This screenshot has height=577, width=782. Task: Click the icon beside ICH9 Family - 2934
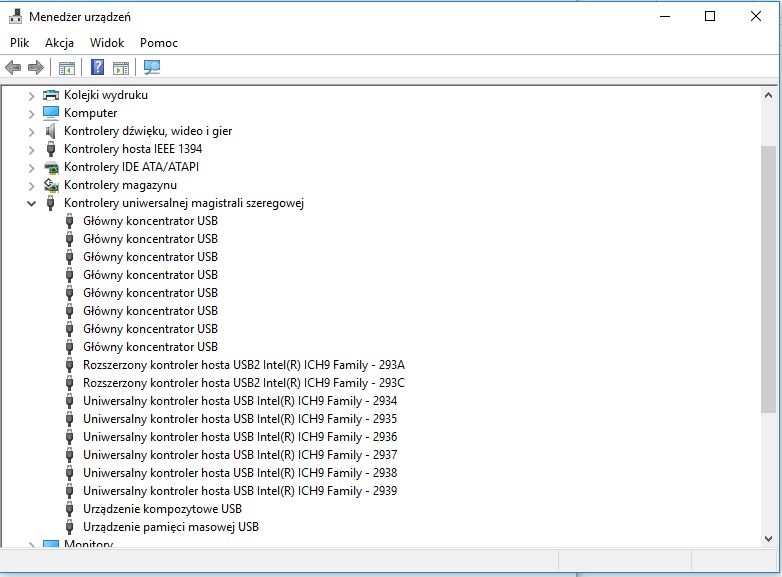(x=69, y=401)
